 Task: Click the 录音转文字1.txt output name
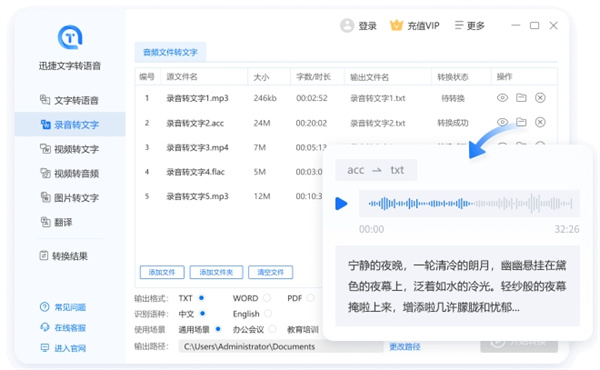coord(378,98)
